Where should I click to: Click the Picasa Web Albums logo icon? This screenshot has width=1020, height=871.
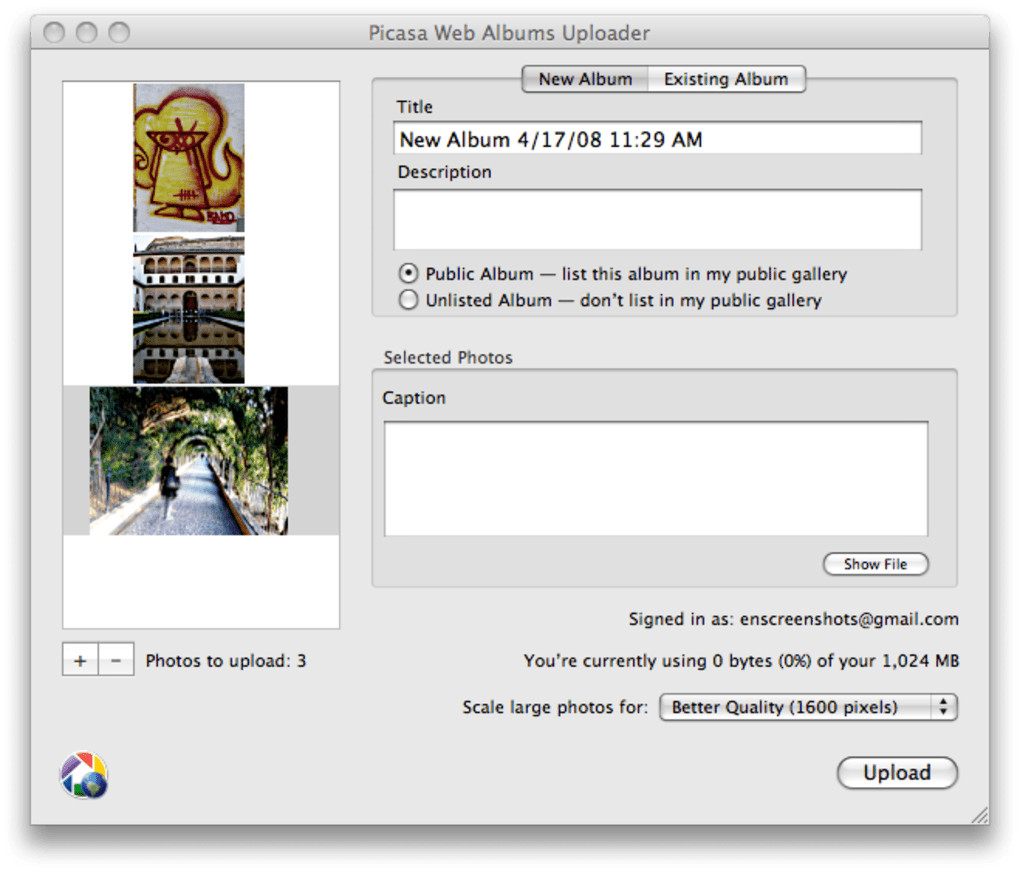(85, 775)
